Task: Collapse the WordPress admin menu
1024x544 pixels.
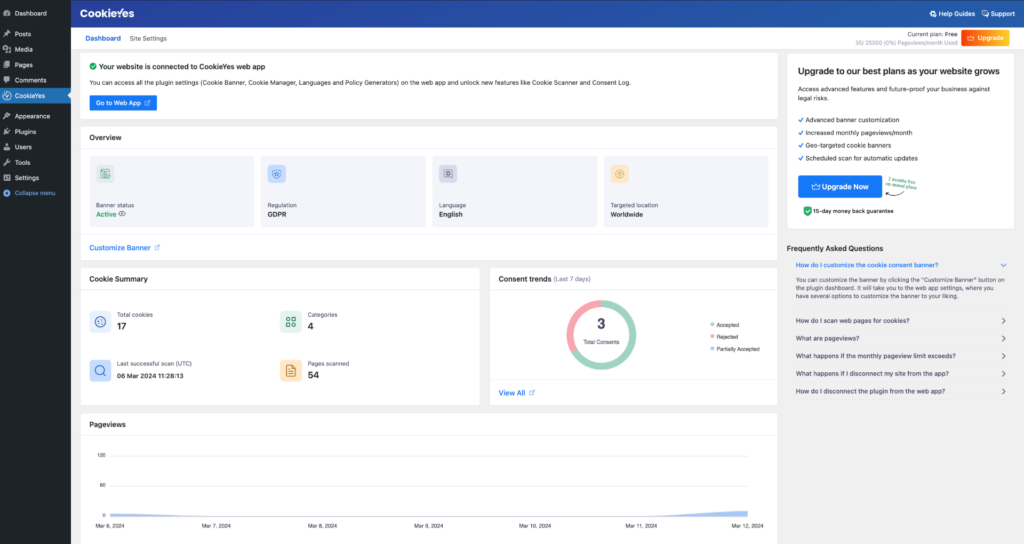Action: tap(35, 192)
